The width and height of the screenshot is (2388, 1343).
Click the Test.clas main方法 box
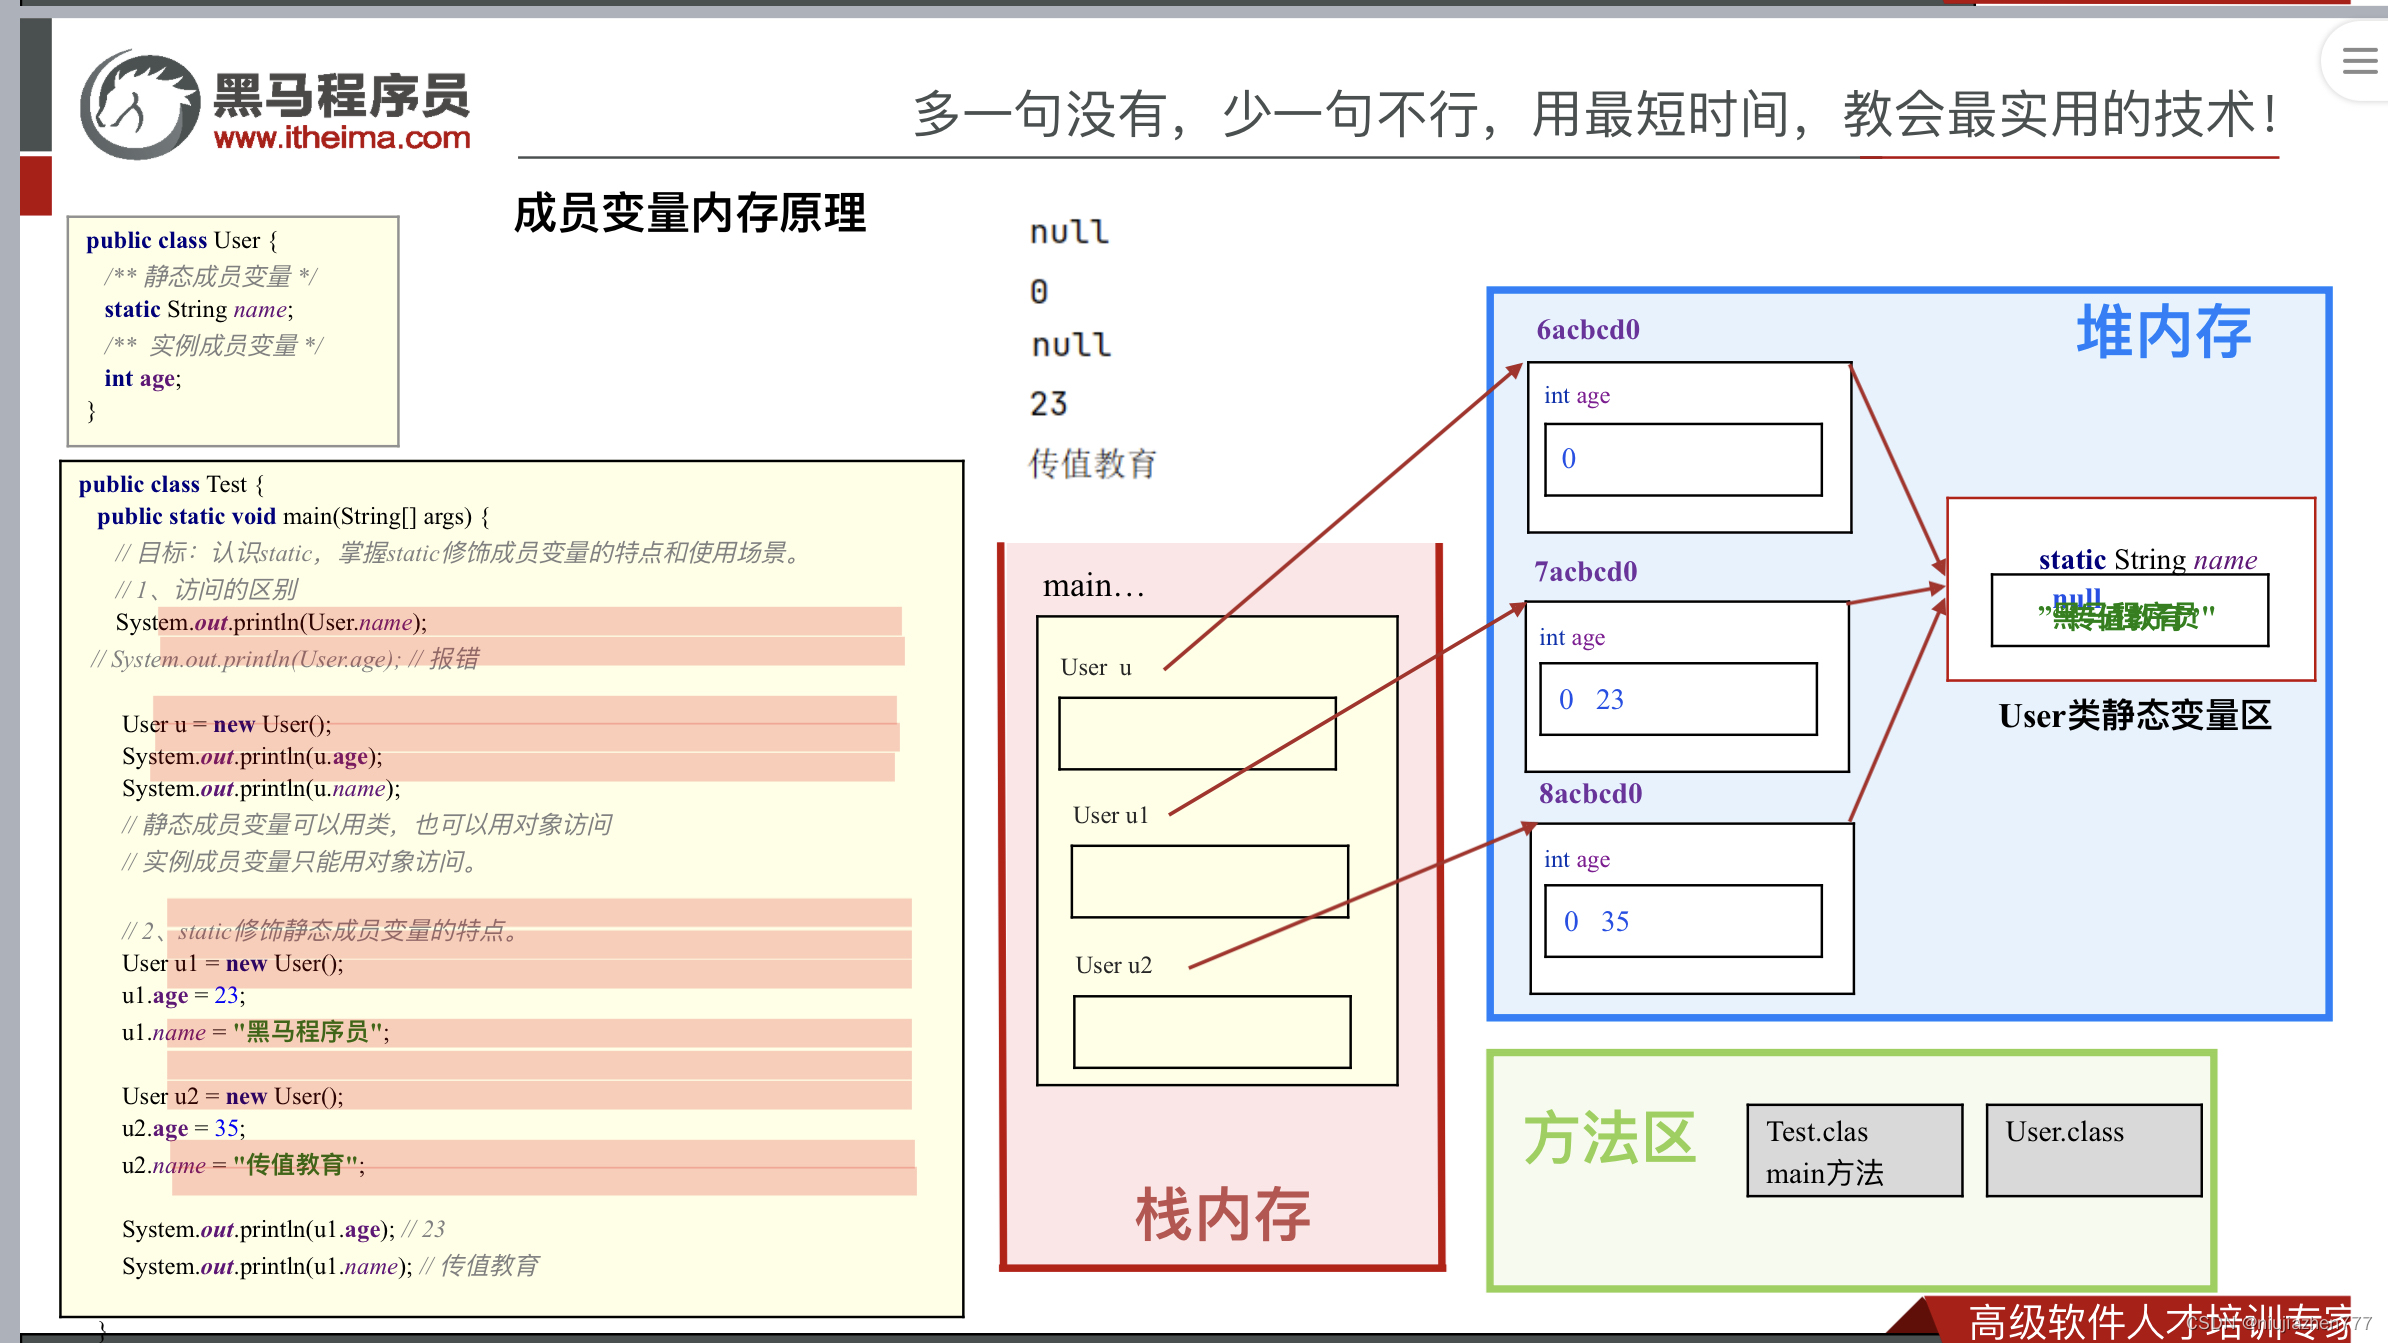pos(1853,1150)
